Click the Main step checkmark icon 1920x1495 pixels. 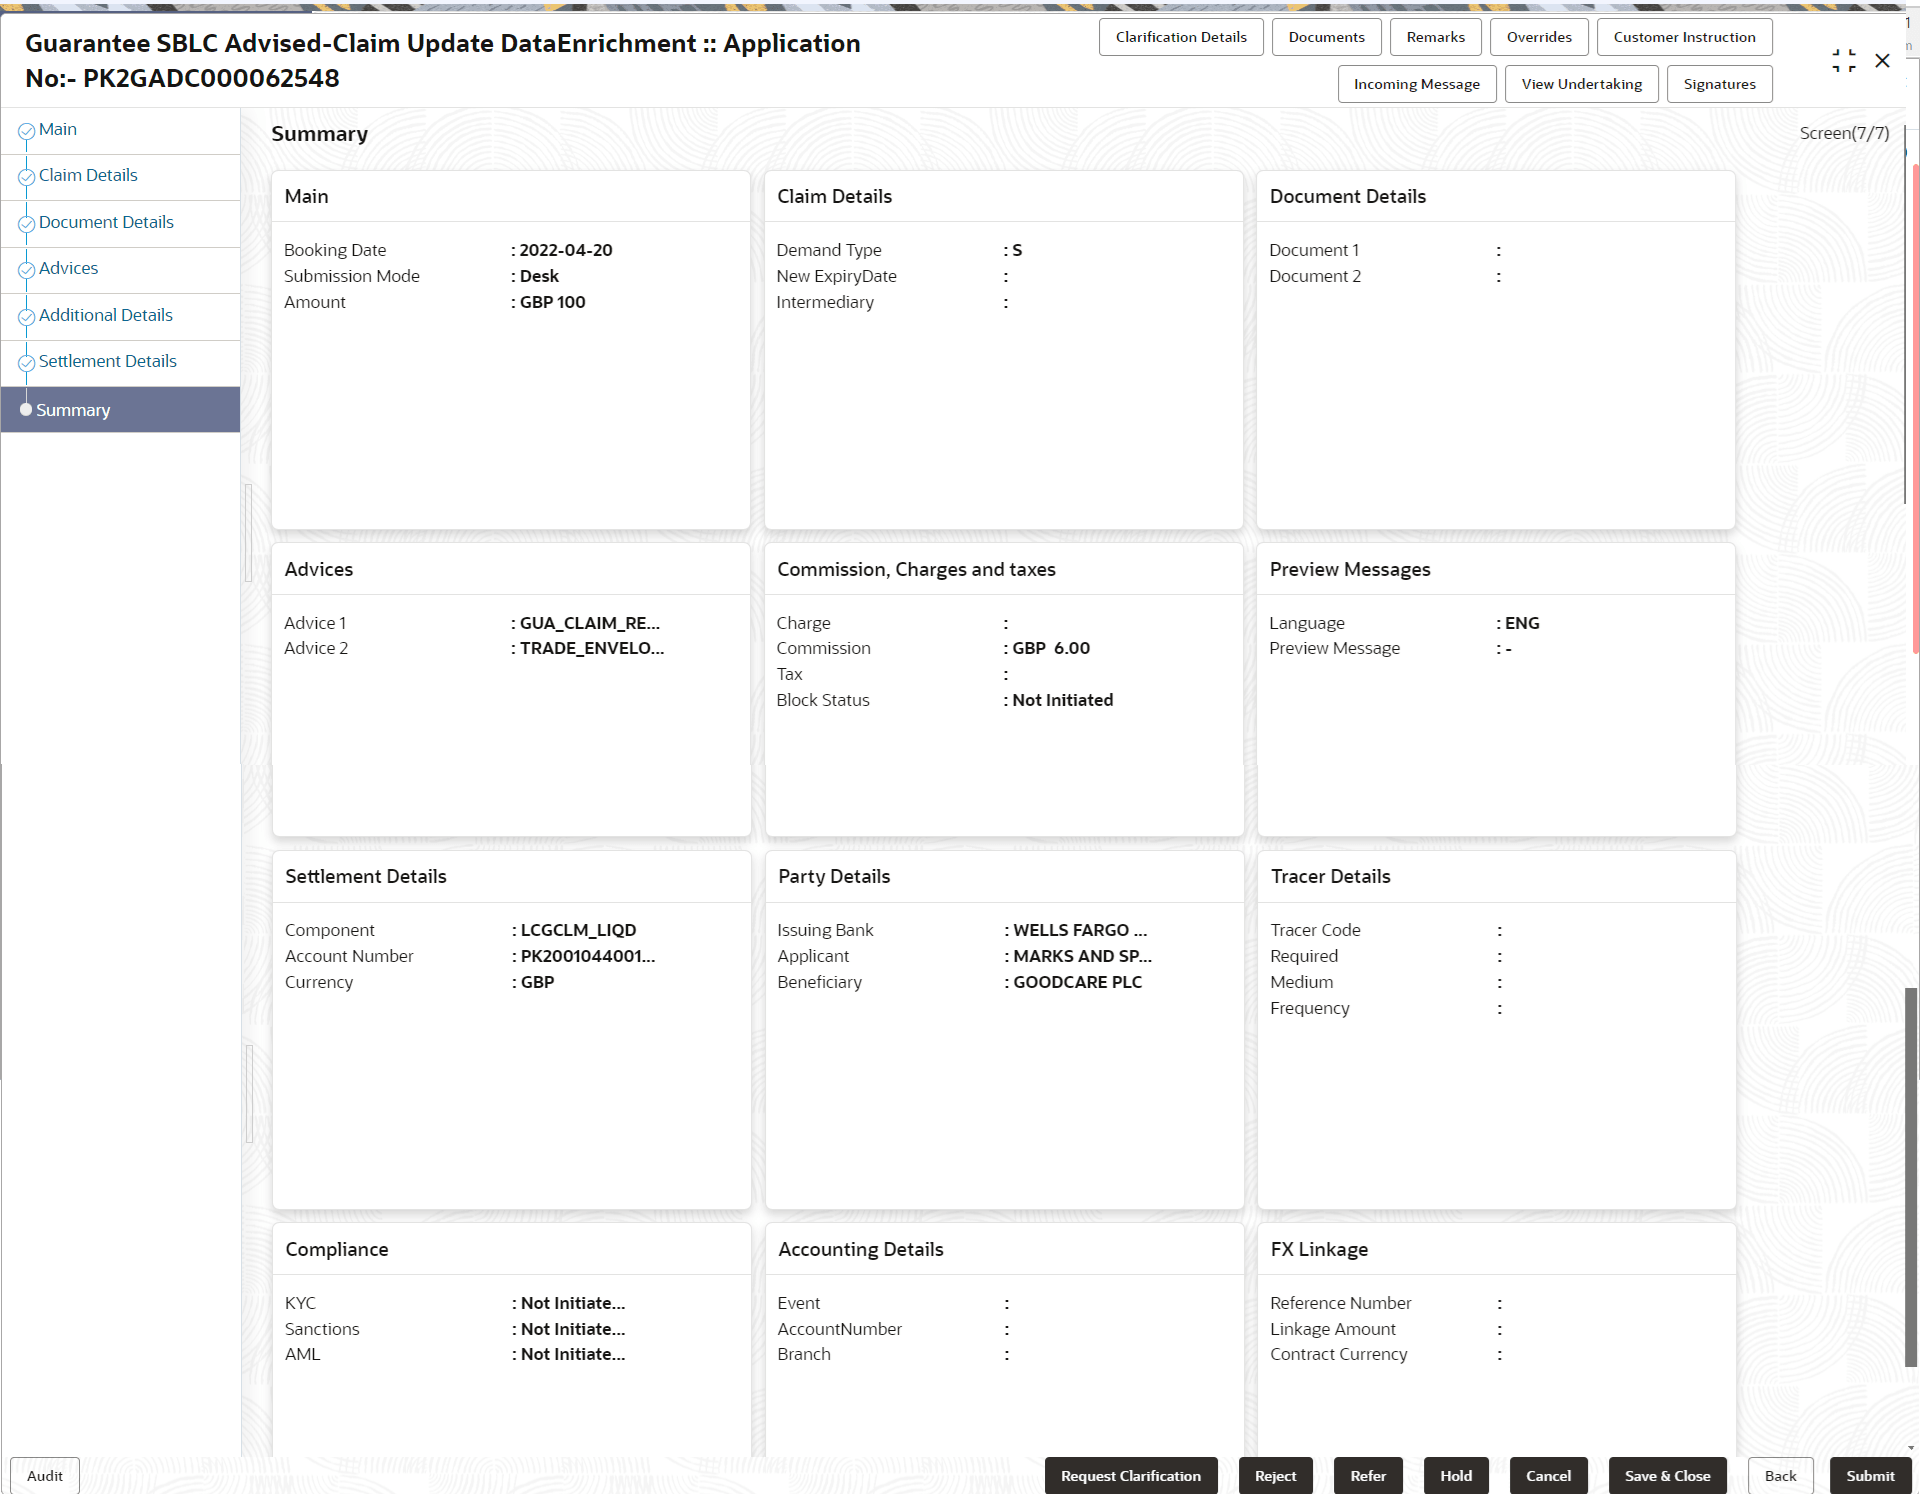click(27, 131)
